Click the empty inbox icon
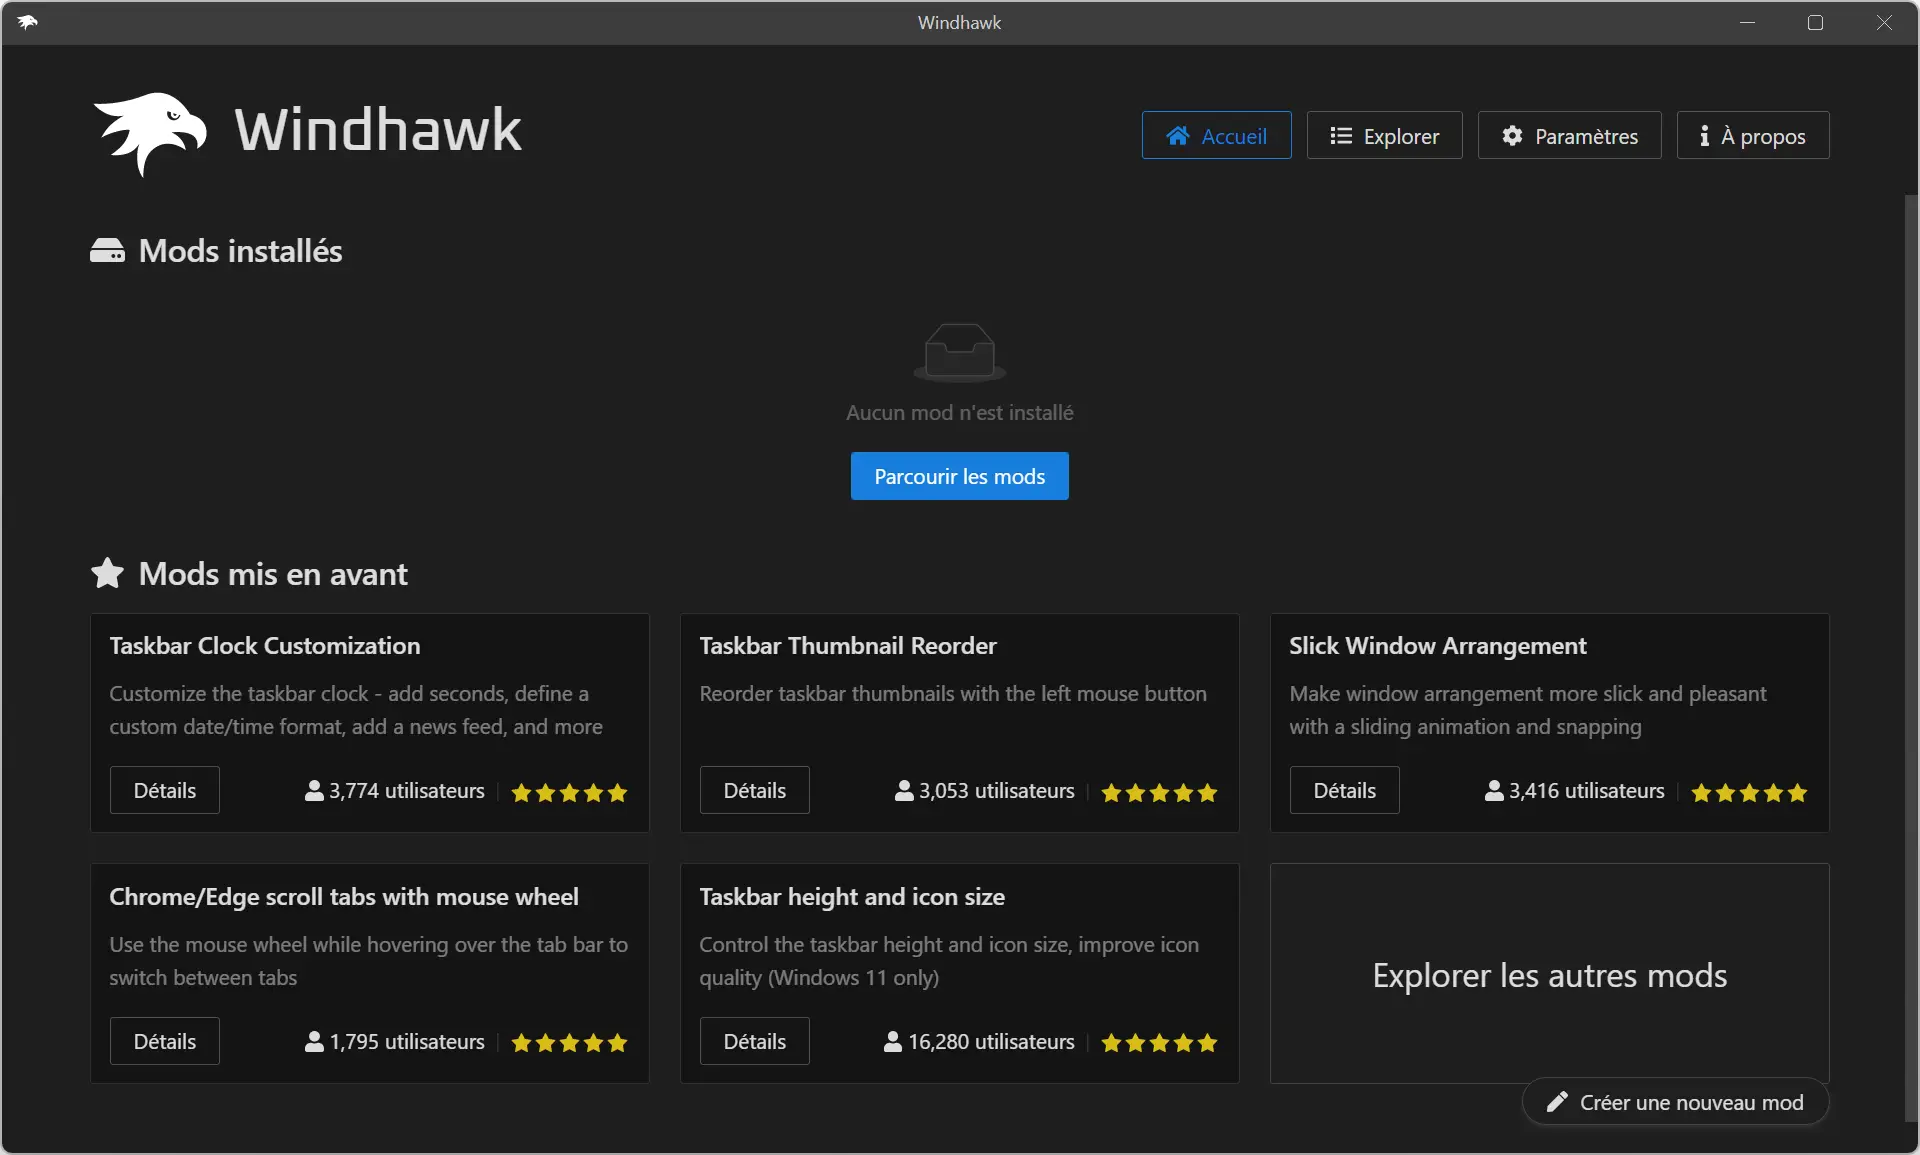The height and width of the screenshot is (1155, 1920). click(x=959, y=352)
